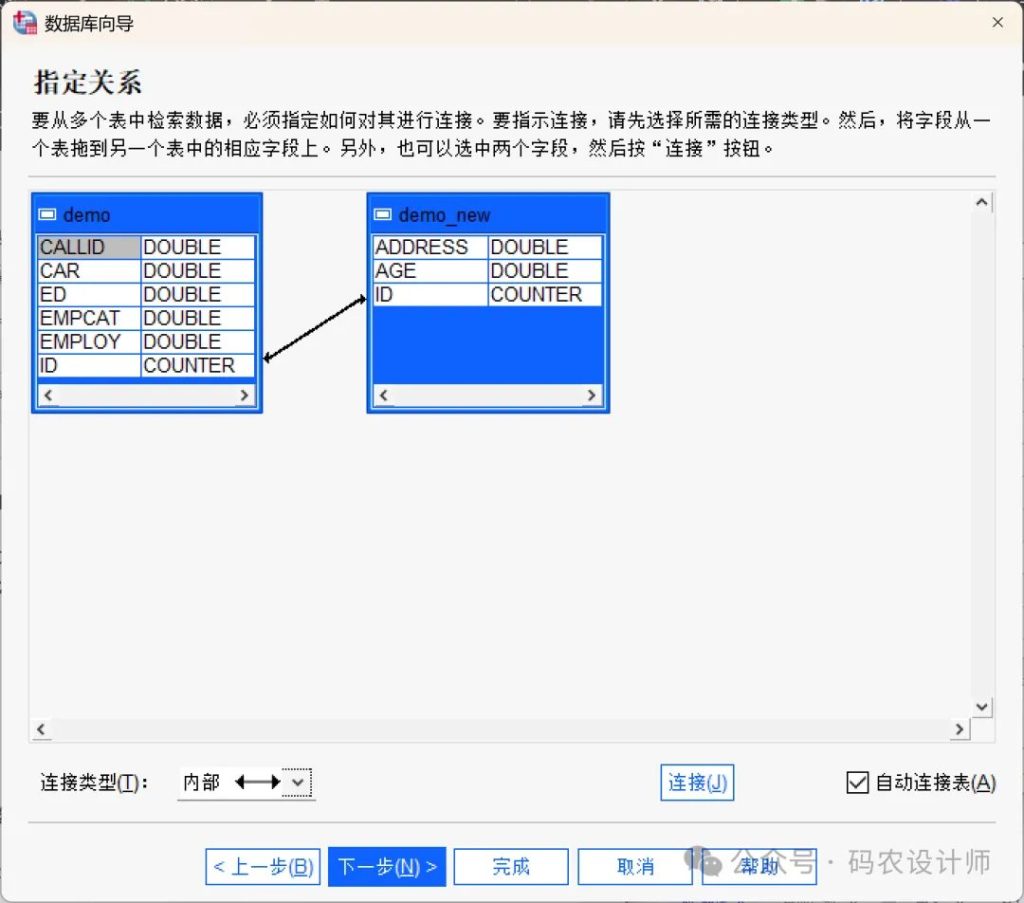Close the database wizard dialog
This screenshot has height=903, width=1024.
pos(997,22)
